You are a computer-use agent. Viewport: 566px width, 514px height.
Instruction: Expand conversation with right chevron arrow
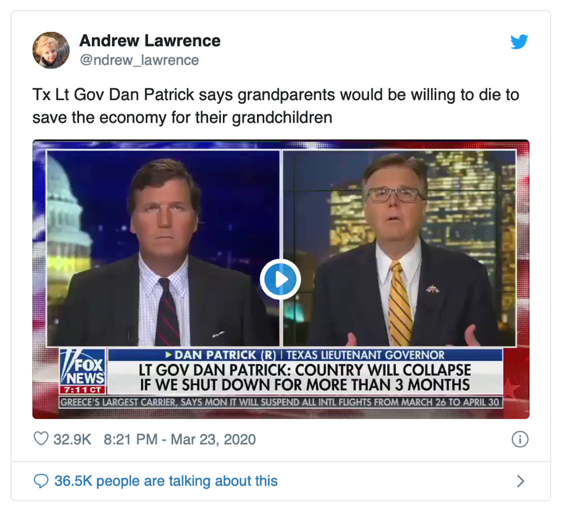click(x=520, y=481)
